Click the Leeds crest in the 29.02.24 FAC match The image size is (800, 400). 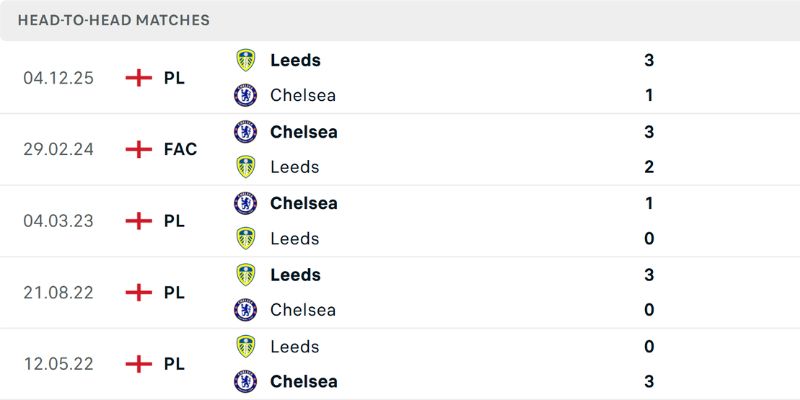click(245, 167)
